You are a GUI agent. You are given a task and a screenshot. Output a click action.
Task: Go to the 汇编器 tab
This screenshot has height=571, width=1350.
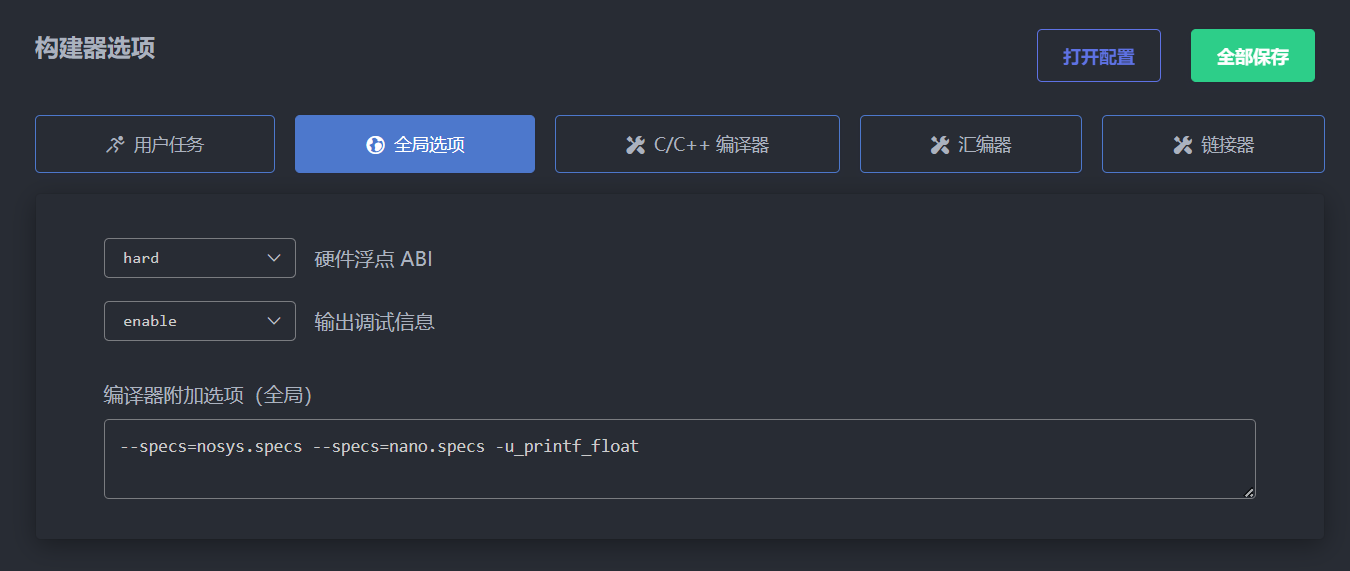click(x=970, y=144)
